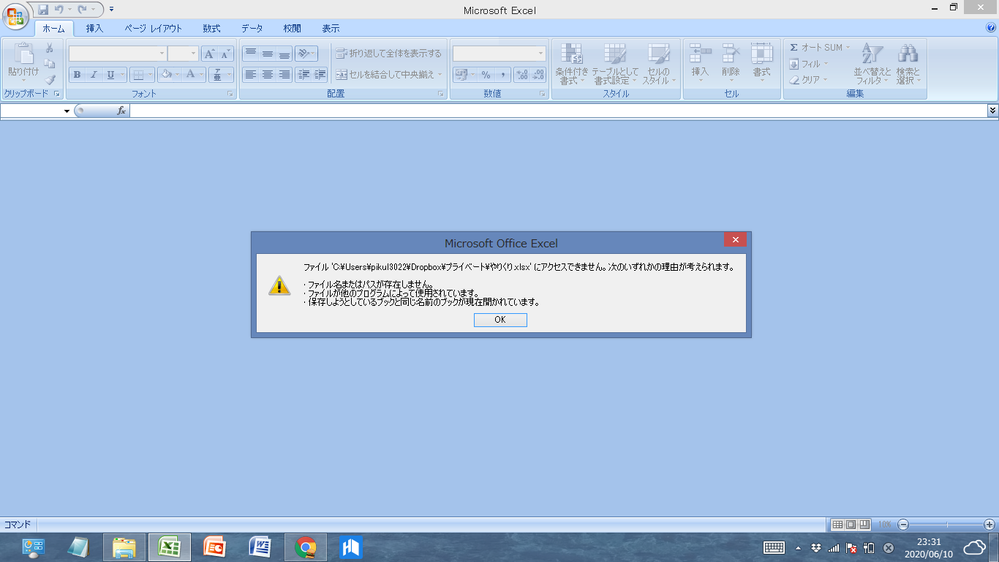The height and width of the screenshot is (562, 999).
Task: Increase font size with large A icon
Action: click(209, 54)
